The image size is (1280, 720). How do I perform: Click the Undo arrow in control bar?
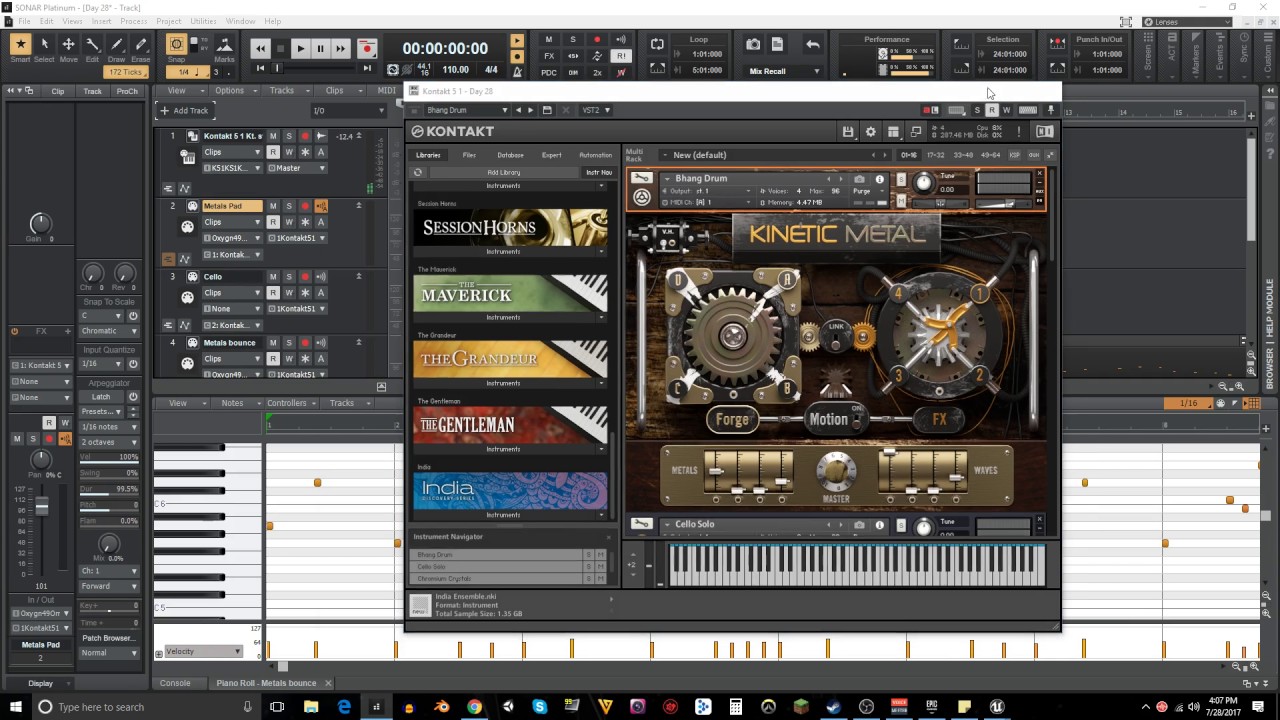pyautogui.click(x=813, y=44)
